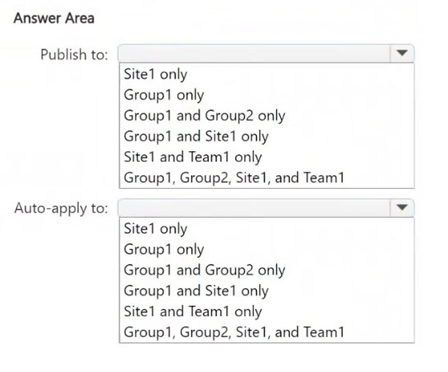
Task: Click the 'Publish to:' label
Action: click(74, 54)
